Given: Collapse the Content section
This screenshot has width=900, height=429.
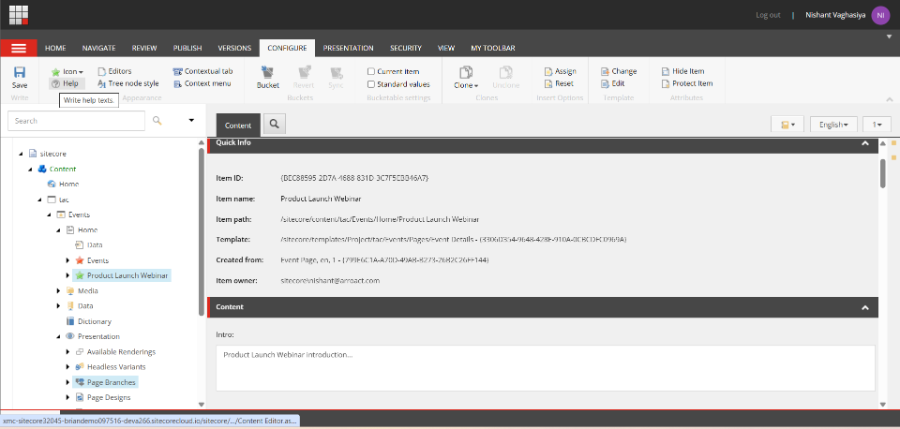Looking at the screenshot, I should pyautogui.click(x=865, y=308).
